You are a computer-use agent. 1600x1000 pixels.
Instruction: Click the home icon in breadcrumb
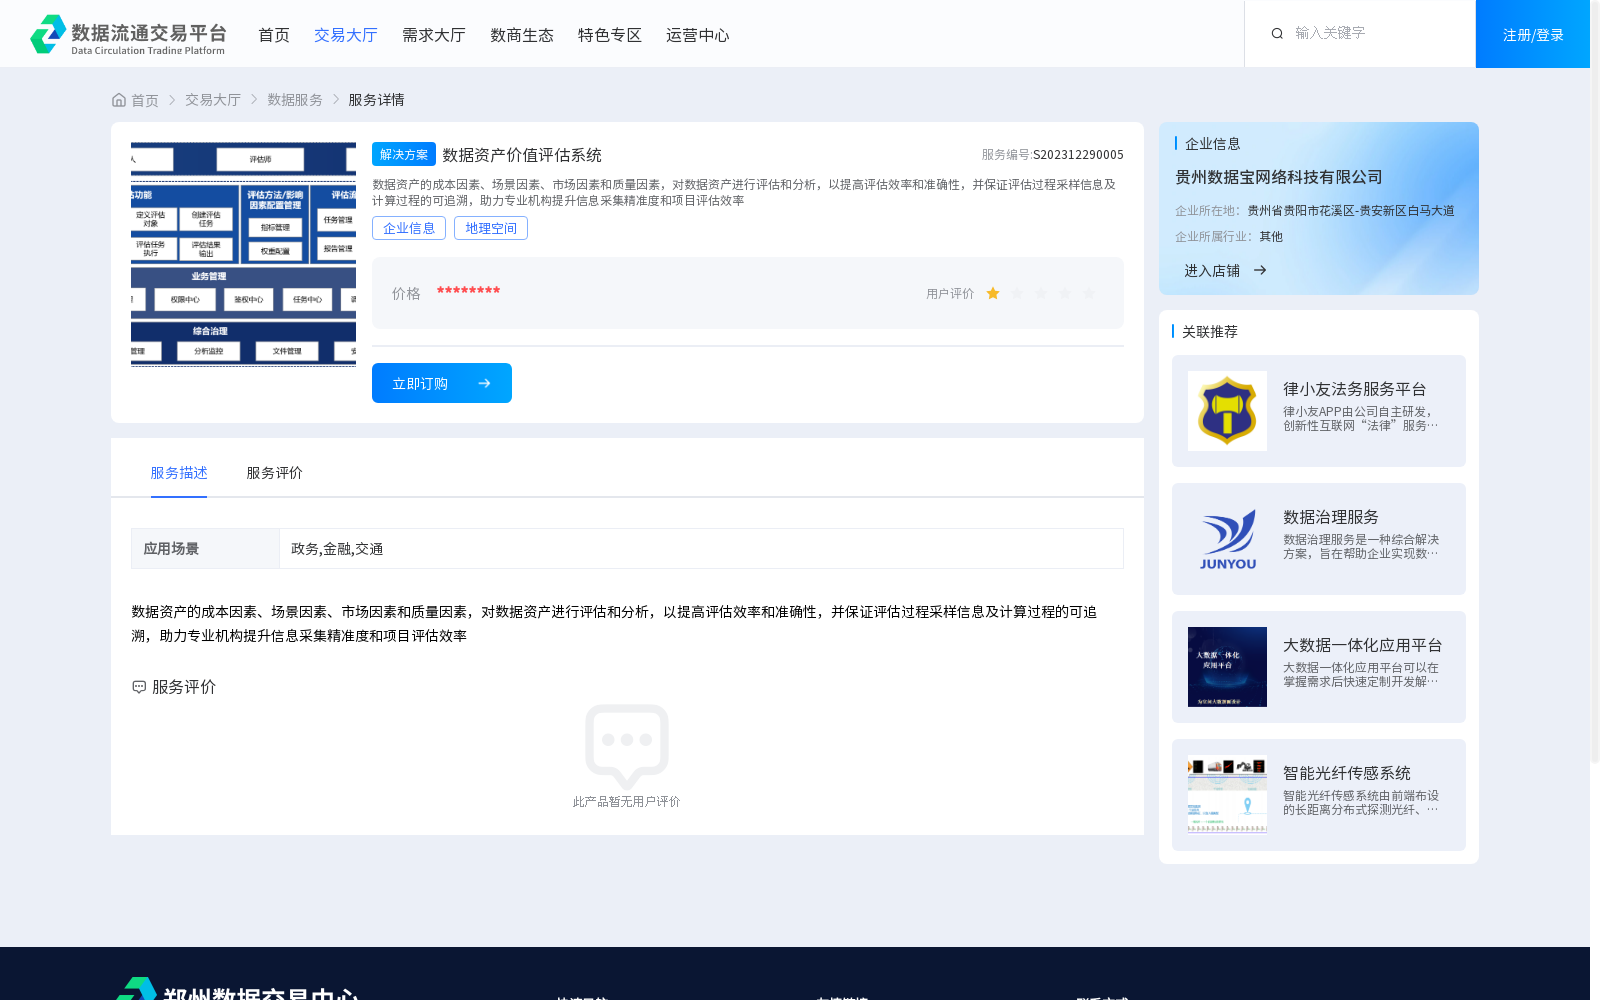[119, 100]
